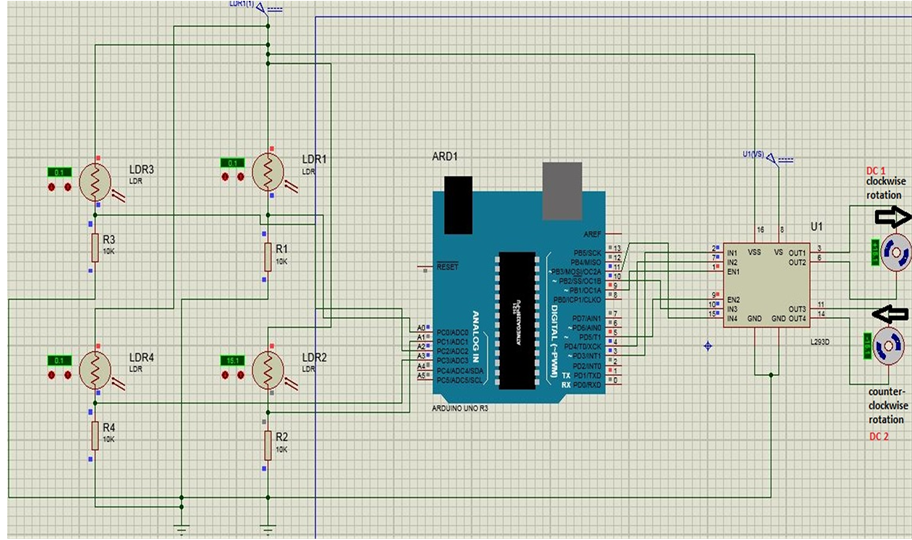
Task: Click the LDR1 photoresistor symbol
Action: pyautogui.click(x=268, y=172)
